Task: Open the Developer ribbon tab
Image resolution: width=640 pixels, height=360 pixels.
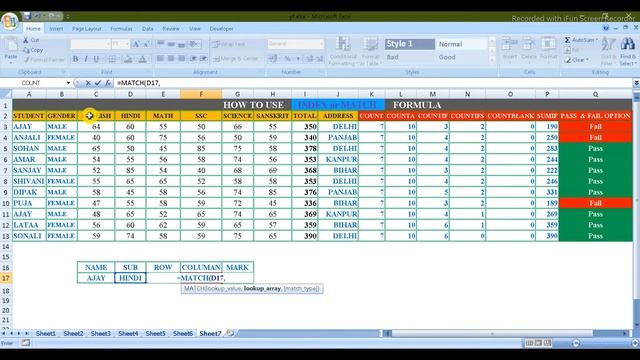Action: point(221,29)
